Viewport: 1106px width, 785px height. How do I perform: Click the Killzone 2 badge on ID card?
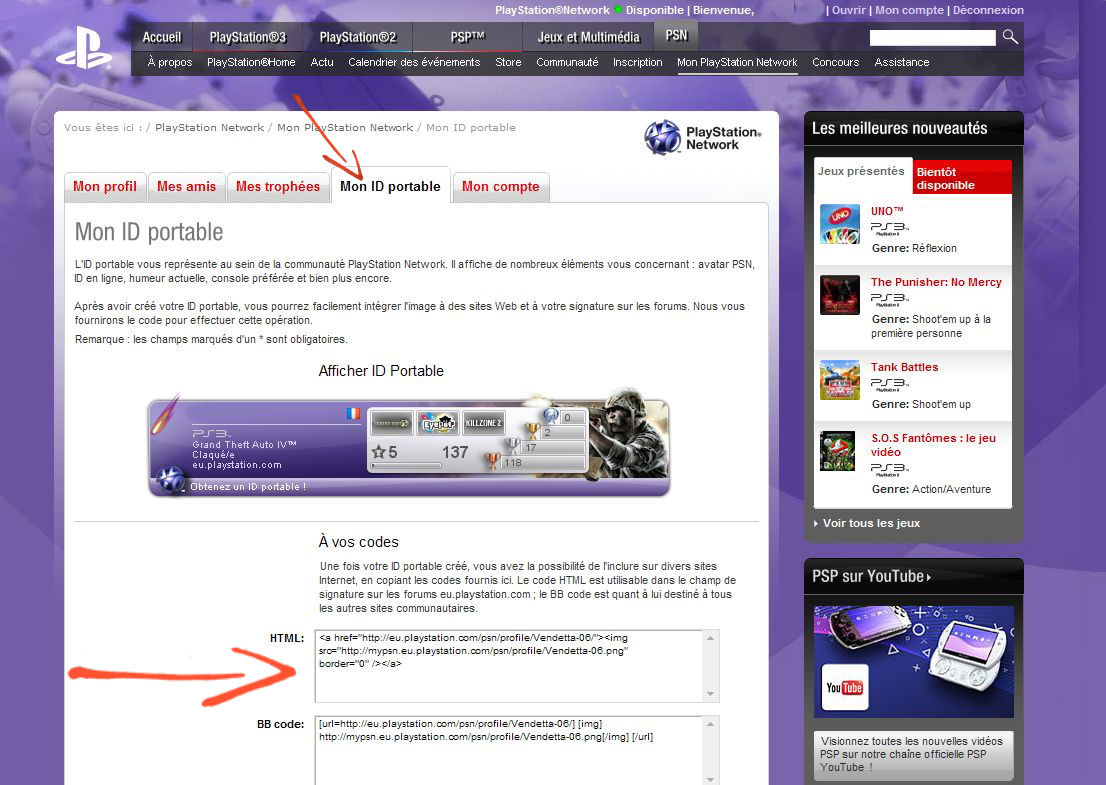[x=483, y=423]
